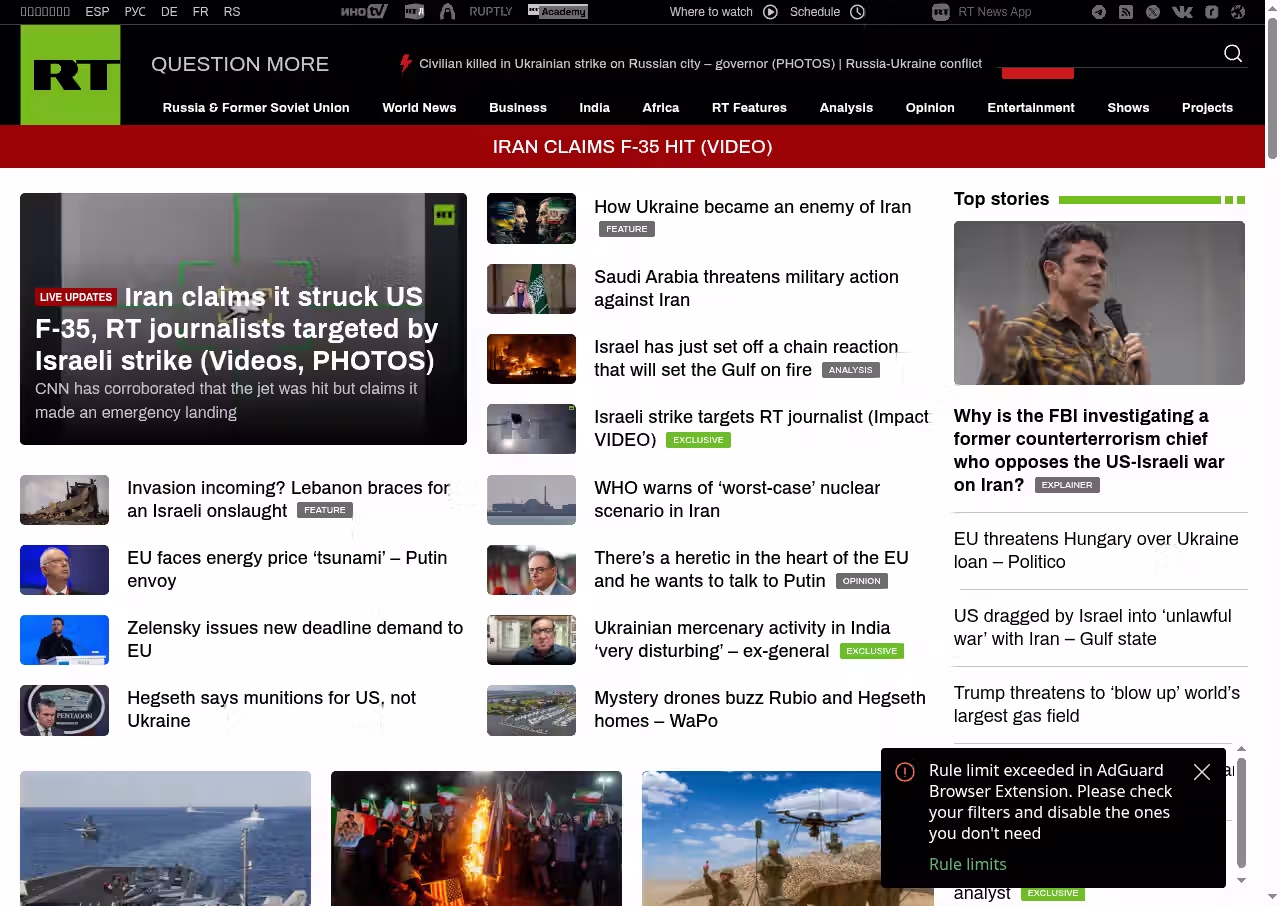Open the search magnifier icon
Screen dimensions: 1280x906
[x=1233, y=54]
